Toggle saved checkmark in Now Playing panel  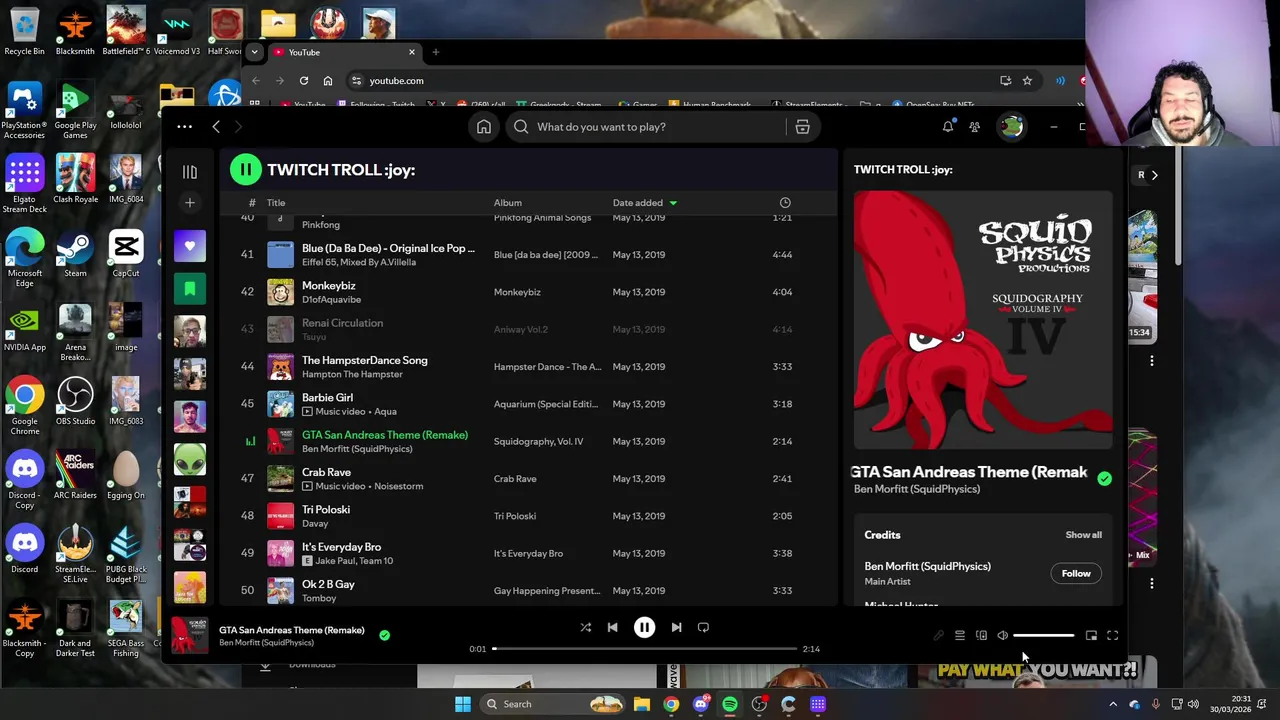pyautogui.click(x=1104, y=479)
